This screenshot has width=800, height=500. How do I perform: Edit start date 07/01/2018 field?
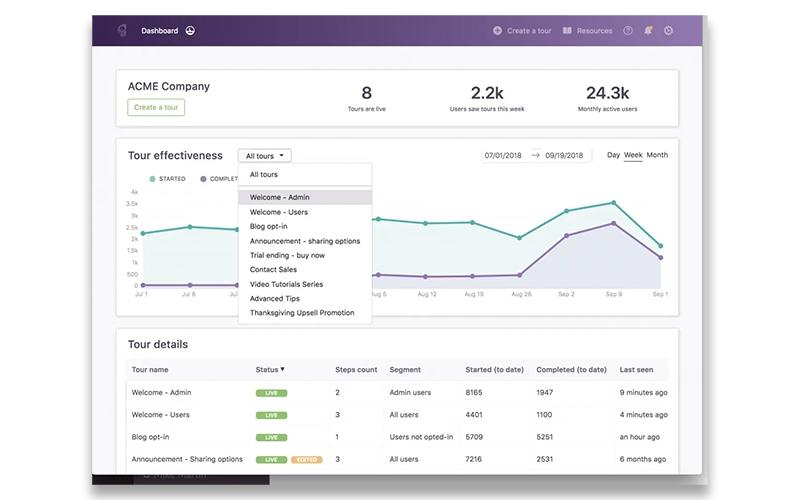click(x=503, y=155)
